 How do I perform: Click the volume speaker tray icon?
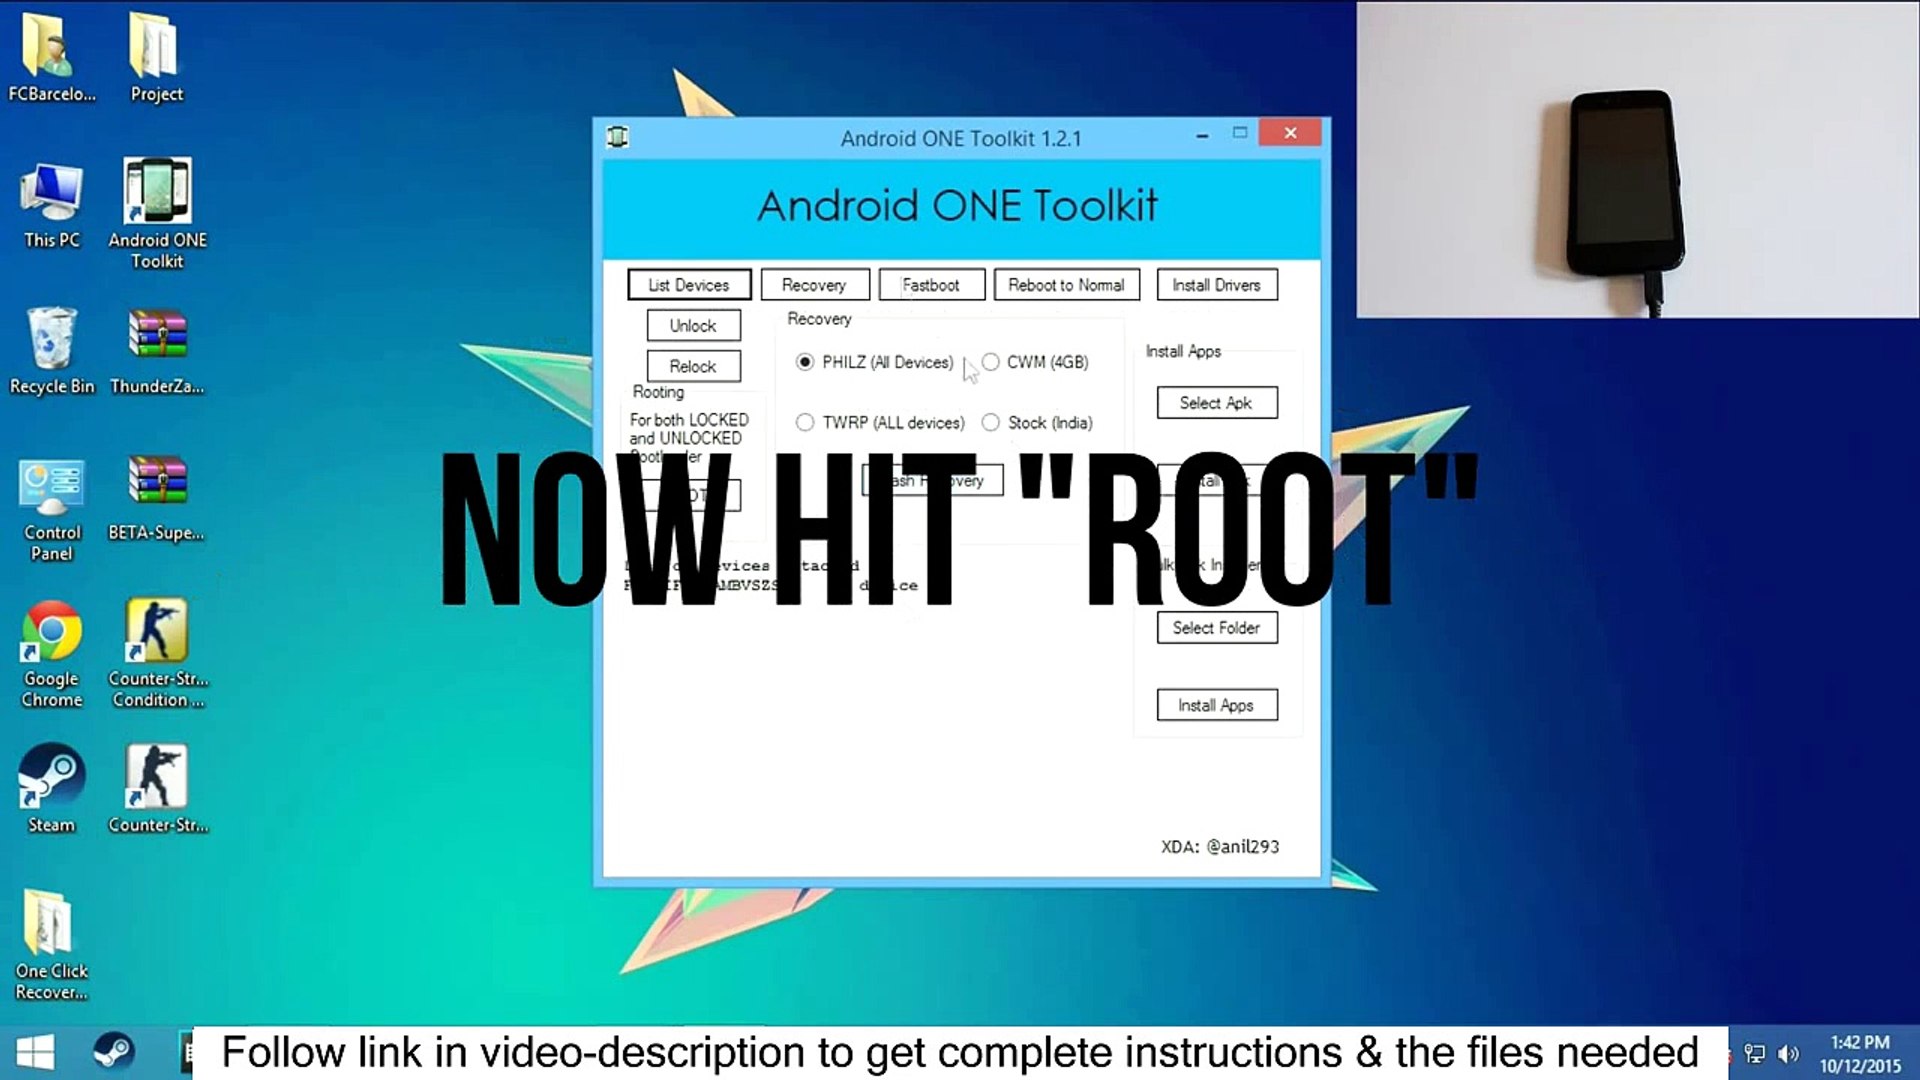(1789, 1053)
